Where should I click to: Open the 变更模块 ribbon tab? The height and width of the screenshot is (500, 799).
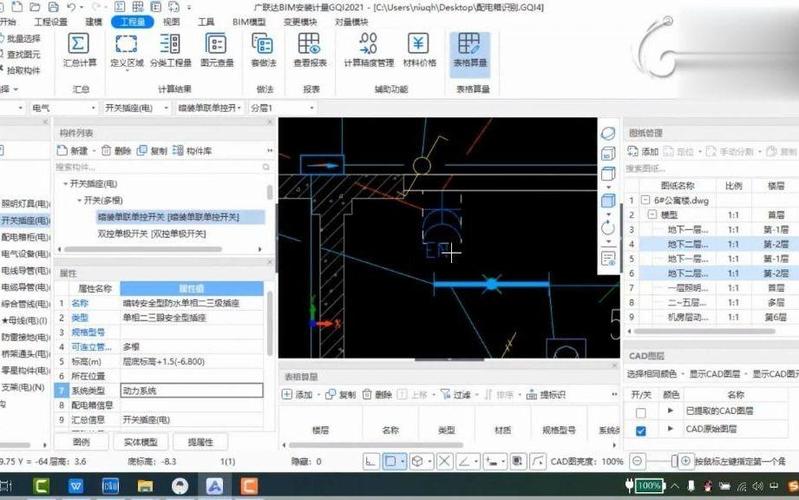[x=300, y=22]
